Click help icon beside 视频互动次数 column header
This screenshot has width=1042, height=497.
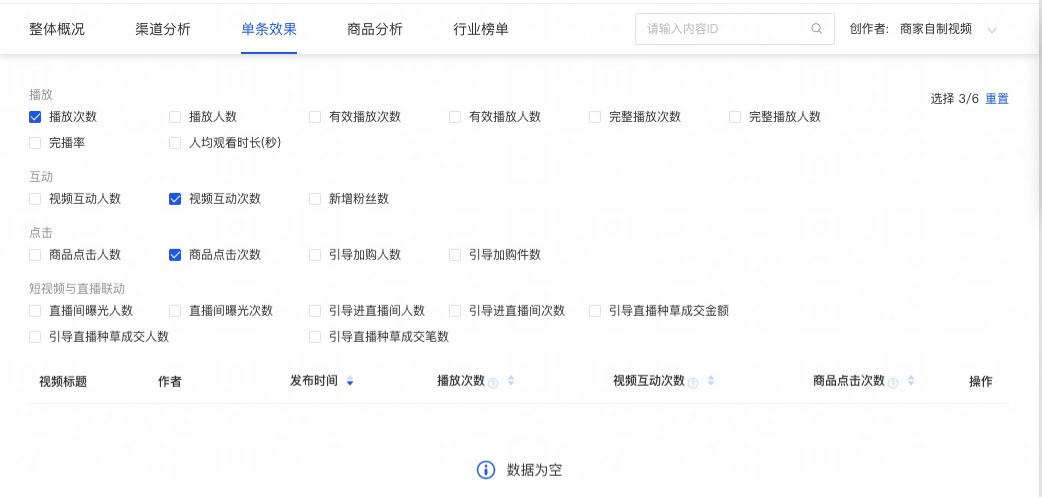(x=693, y=382)
